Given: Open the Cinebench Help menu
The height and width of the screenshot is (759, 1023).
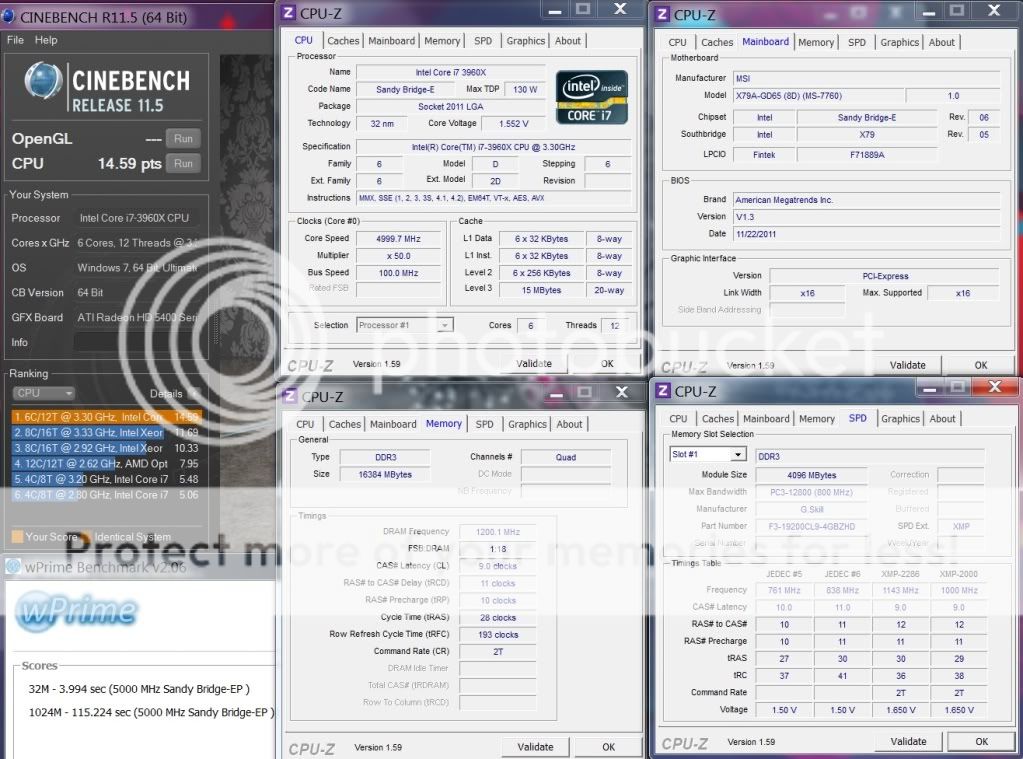Looking at the screenshot, I should pyautogui.click(x=46, y=40).
